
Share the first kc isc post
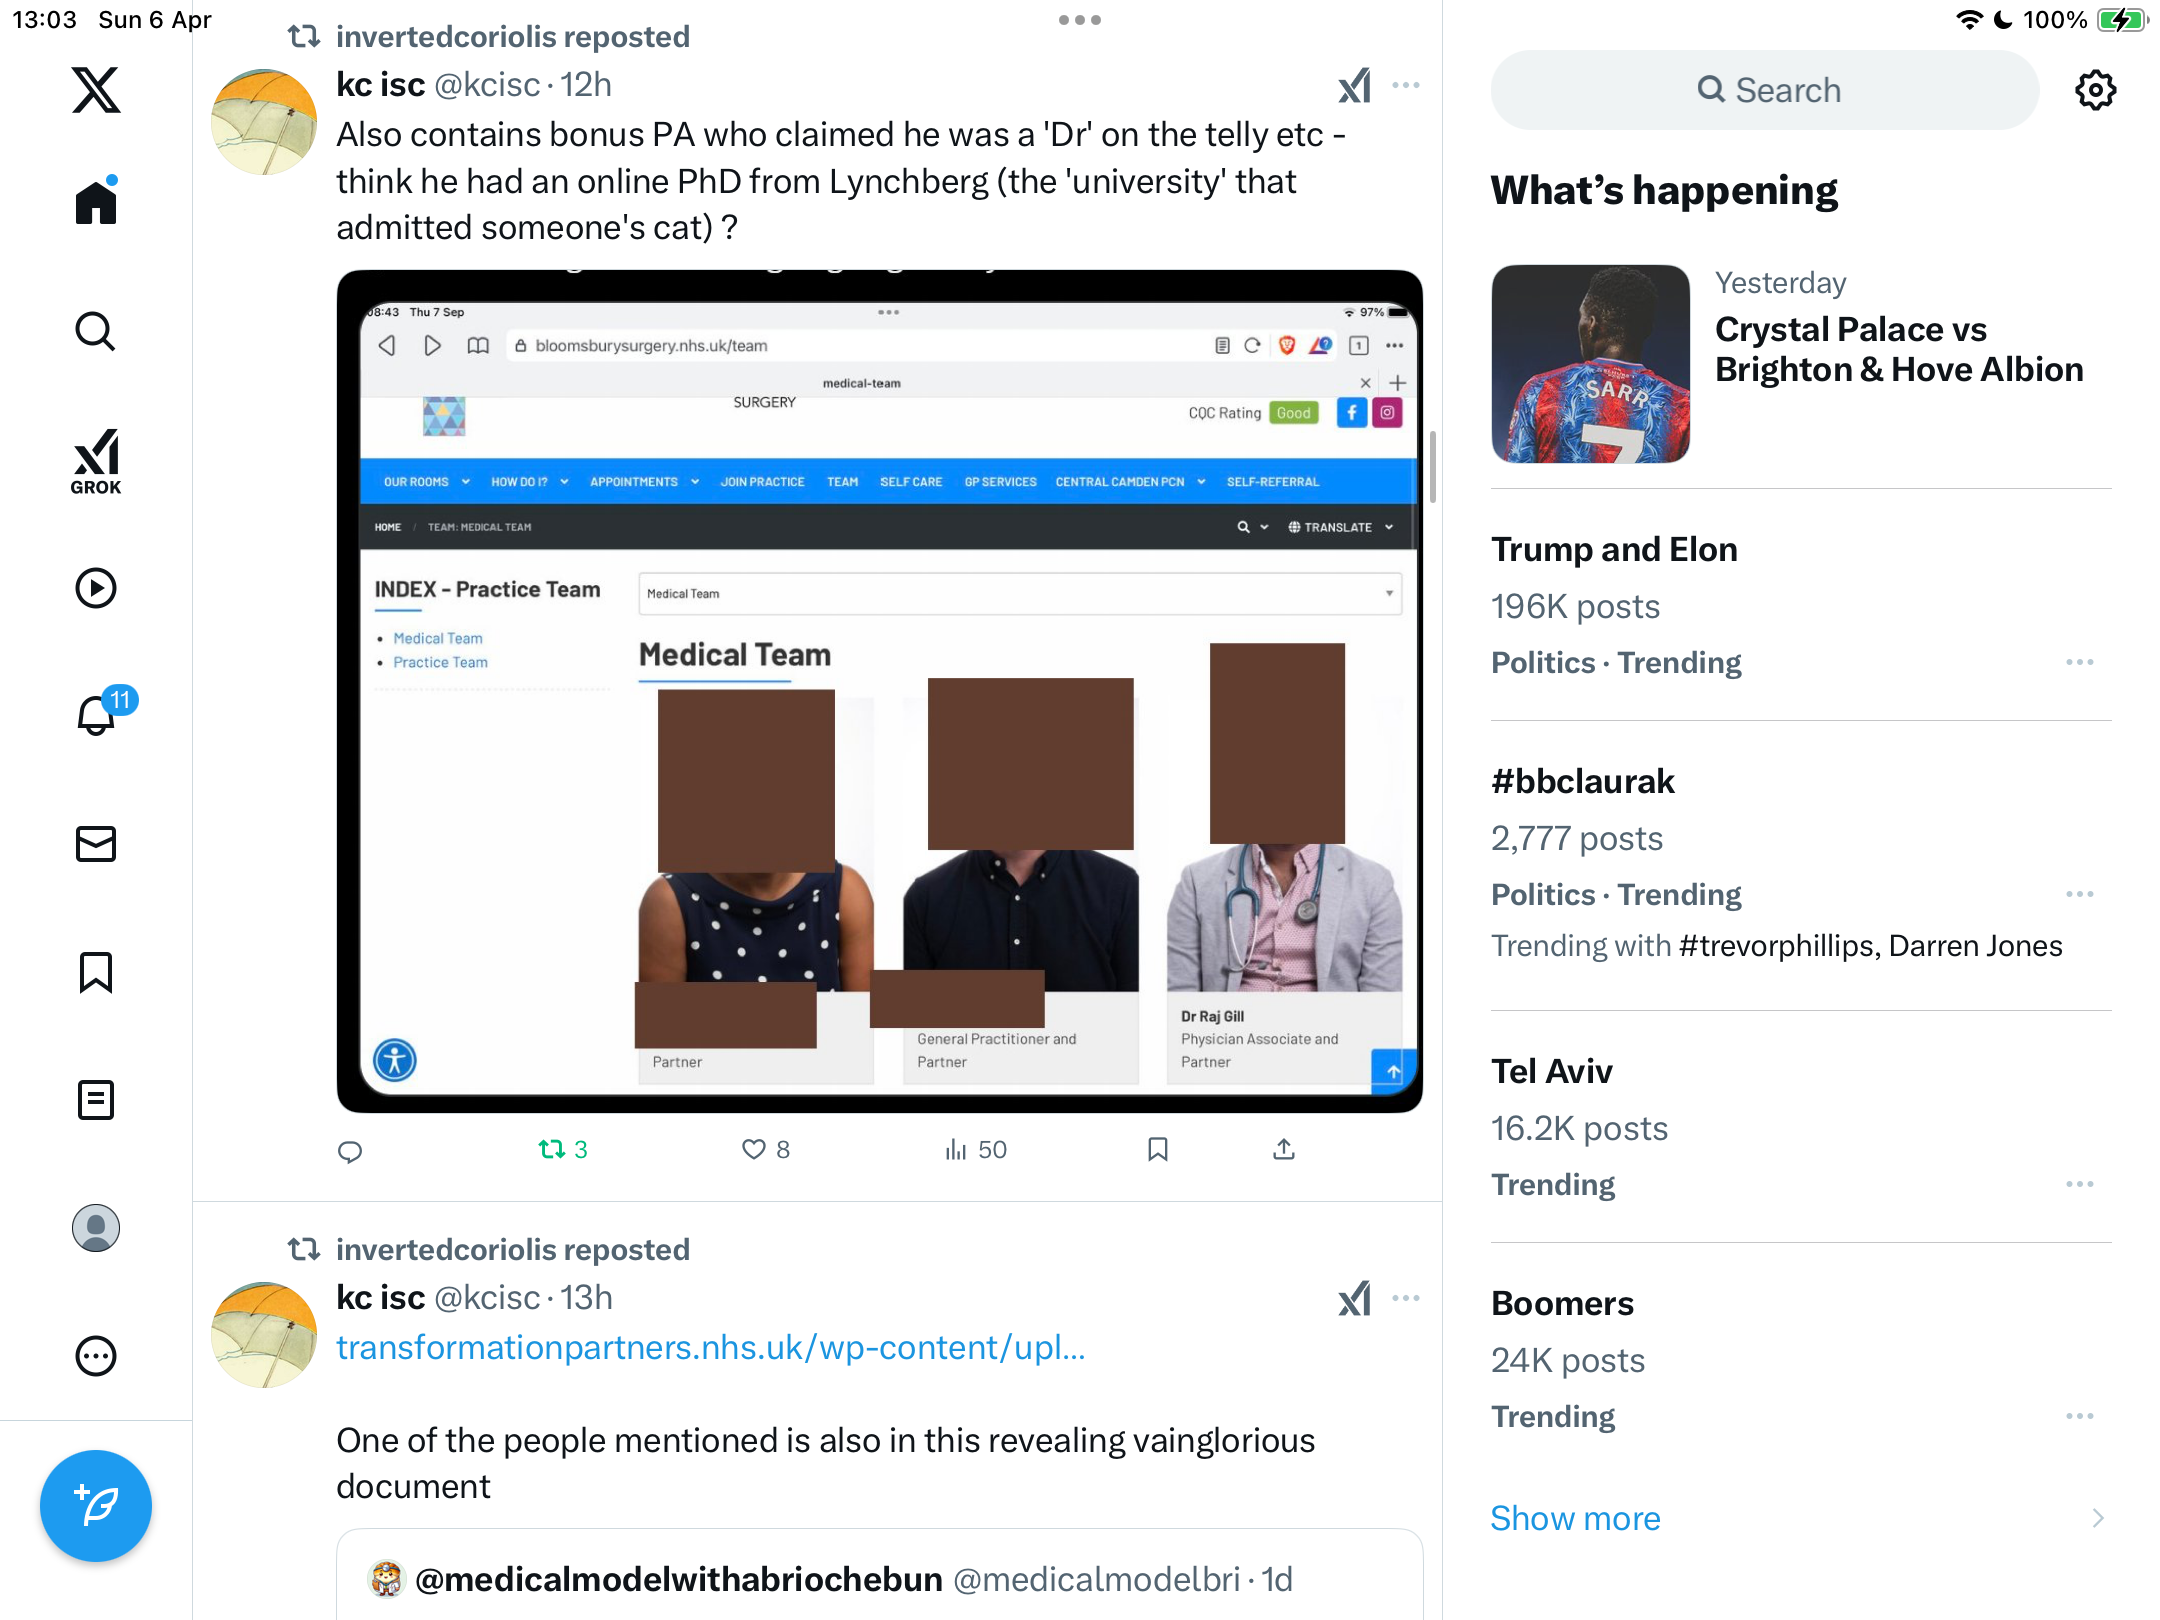[1284, 1150]
